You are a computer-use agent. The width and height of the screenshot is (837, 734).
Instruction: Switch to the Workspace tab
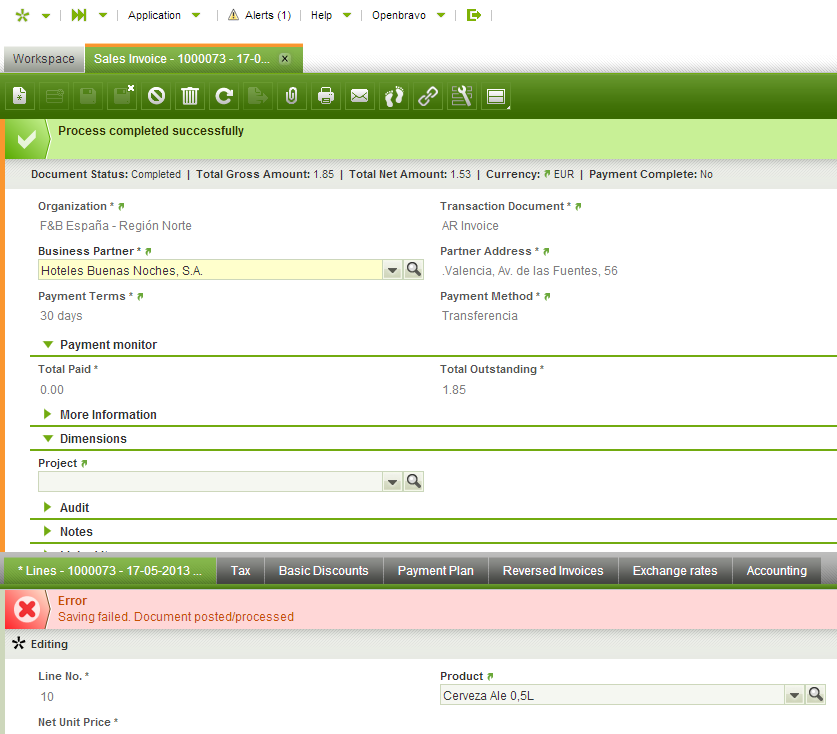click(44, 59)
